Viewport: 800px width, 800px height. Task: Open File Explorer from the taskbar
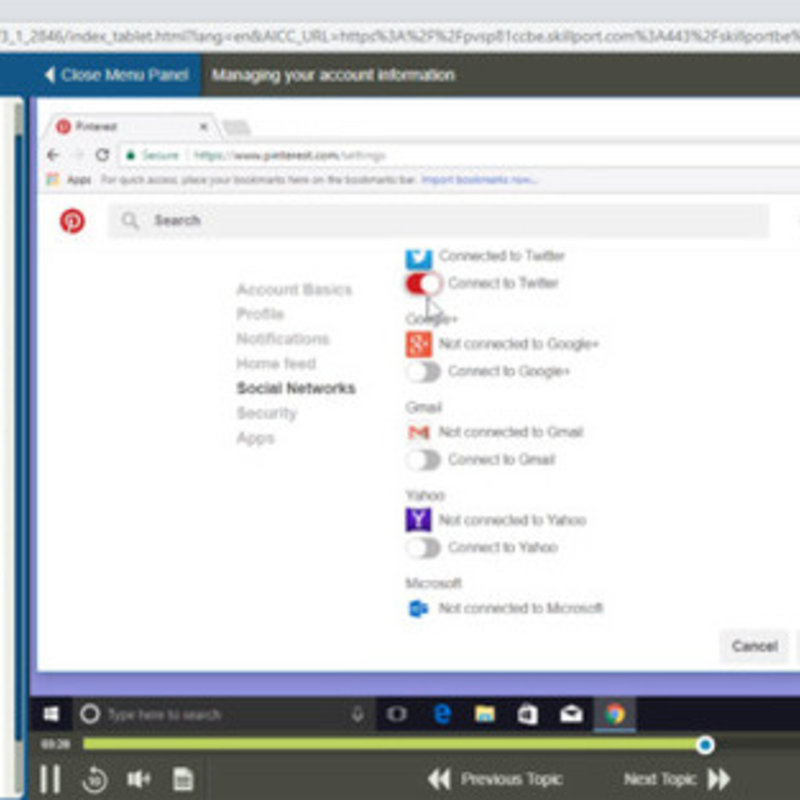point(485,714)
